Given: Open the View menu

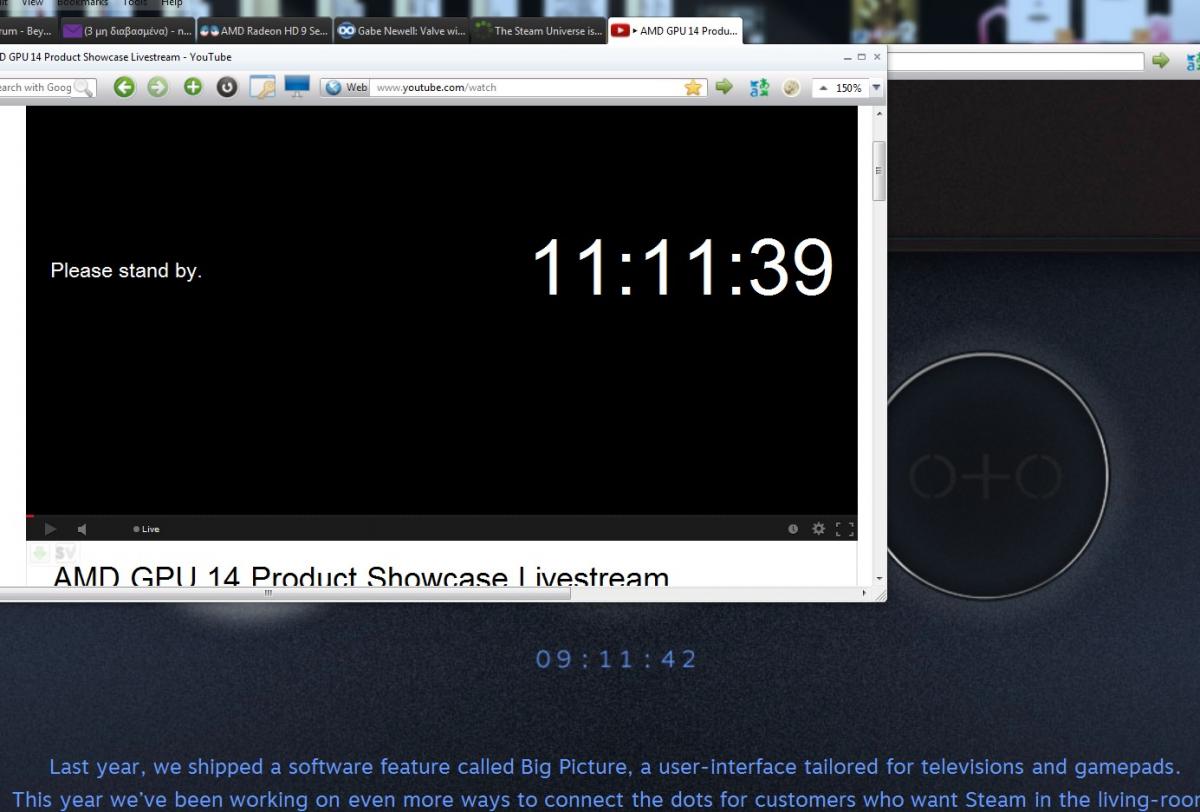Looking at the screenshot, I should pyautogui.click(x=32, y=4).
